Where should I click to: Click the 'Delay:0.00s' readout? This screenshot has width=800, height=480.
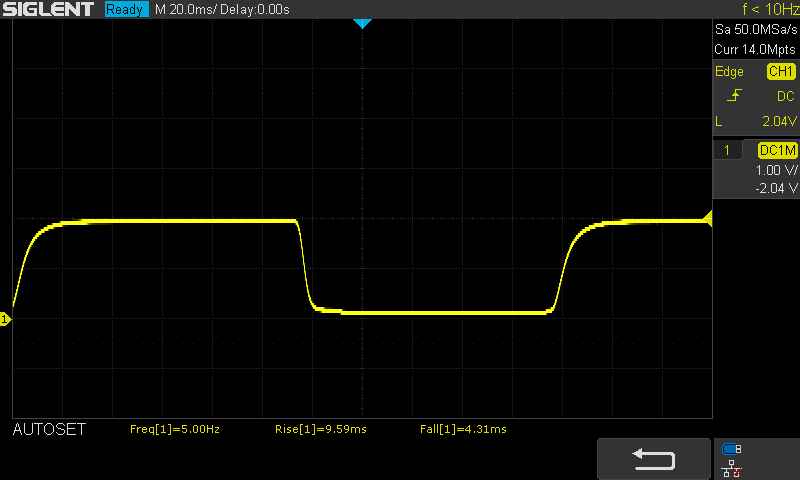255,9
